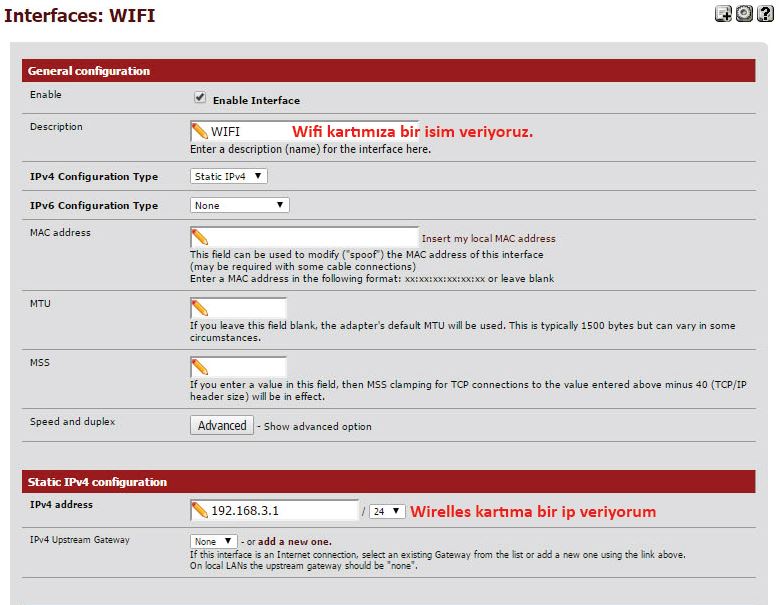This screenshot has width=781, height=605.
Task: Open the question mark help icon
Action: [x=765, y=15]
